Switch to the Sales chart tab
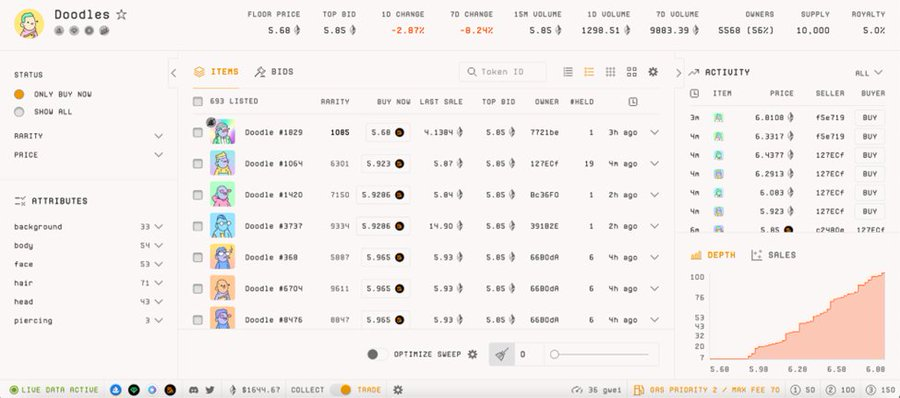This screenshot has width=900, height=398. pyautogui.click(x=774, y=255)
